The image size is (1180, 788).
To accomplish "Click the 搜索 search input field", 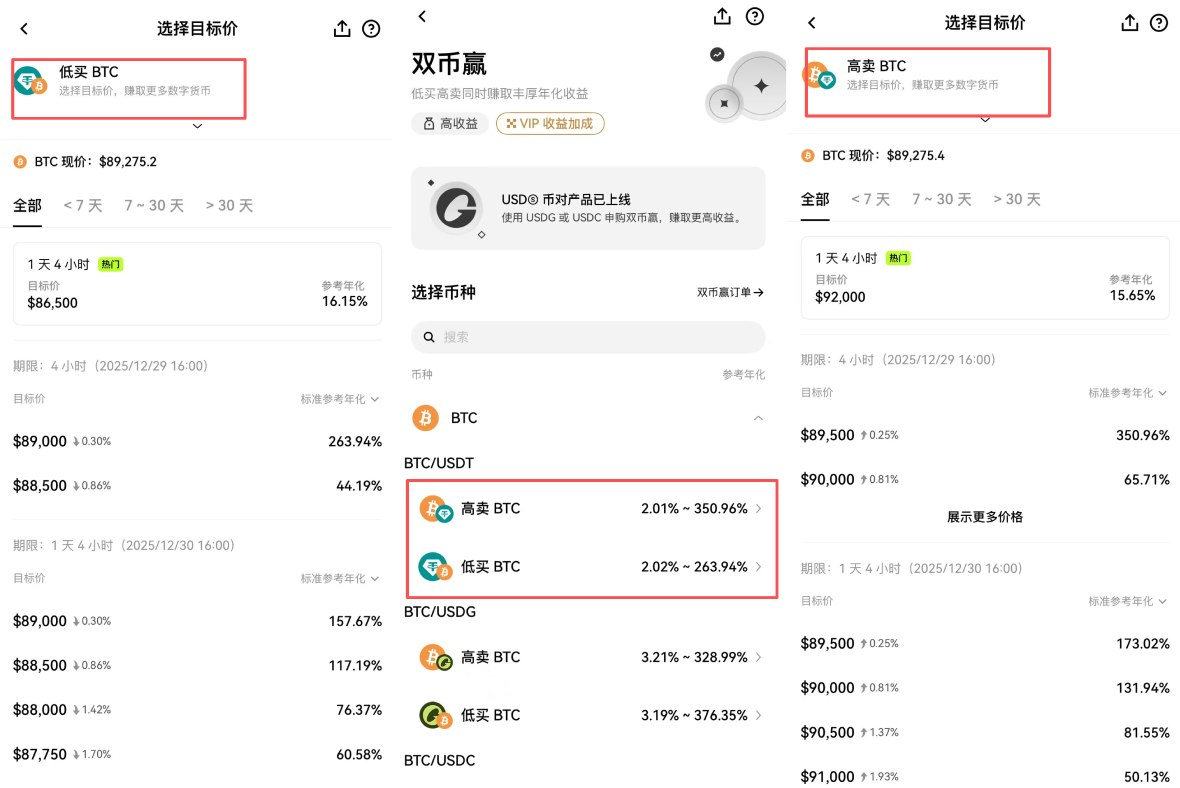I will click(588, 337).
